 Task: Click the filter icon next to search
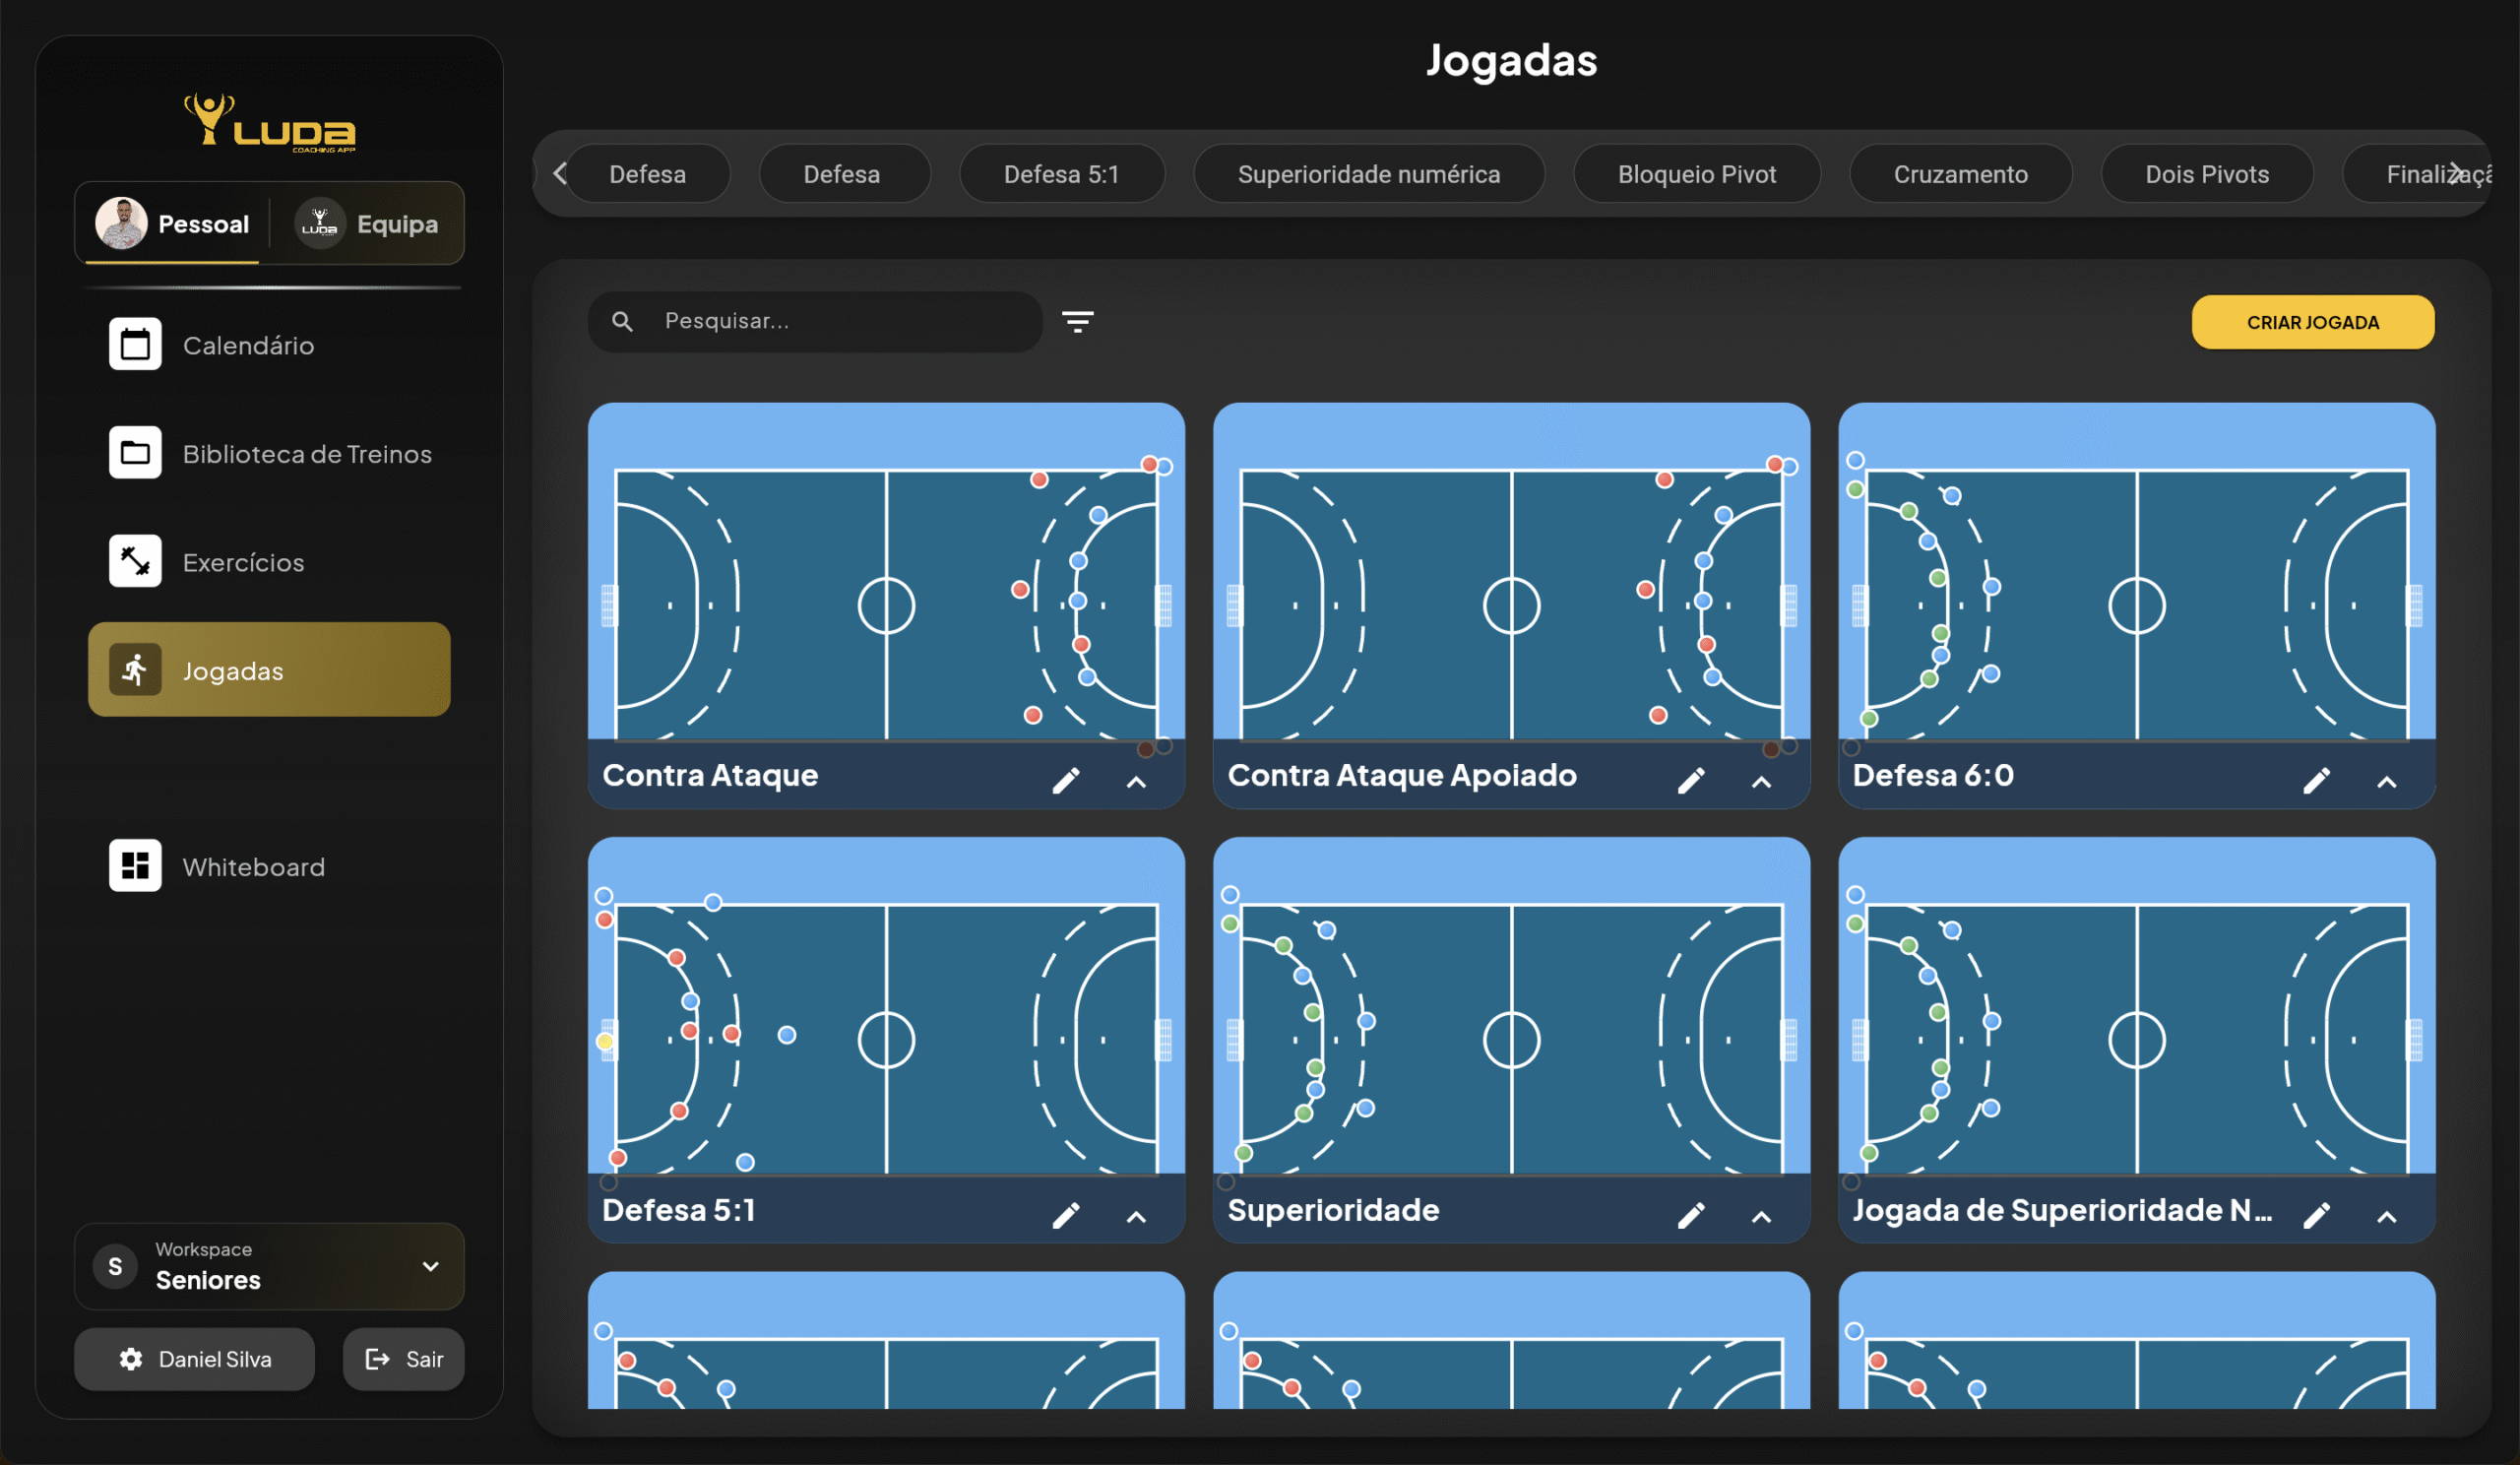[1077, 321]
